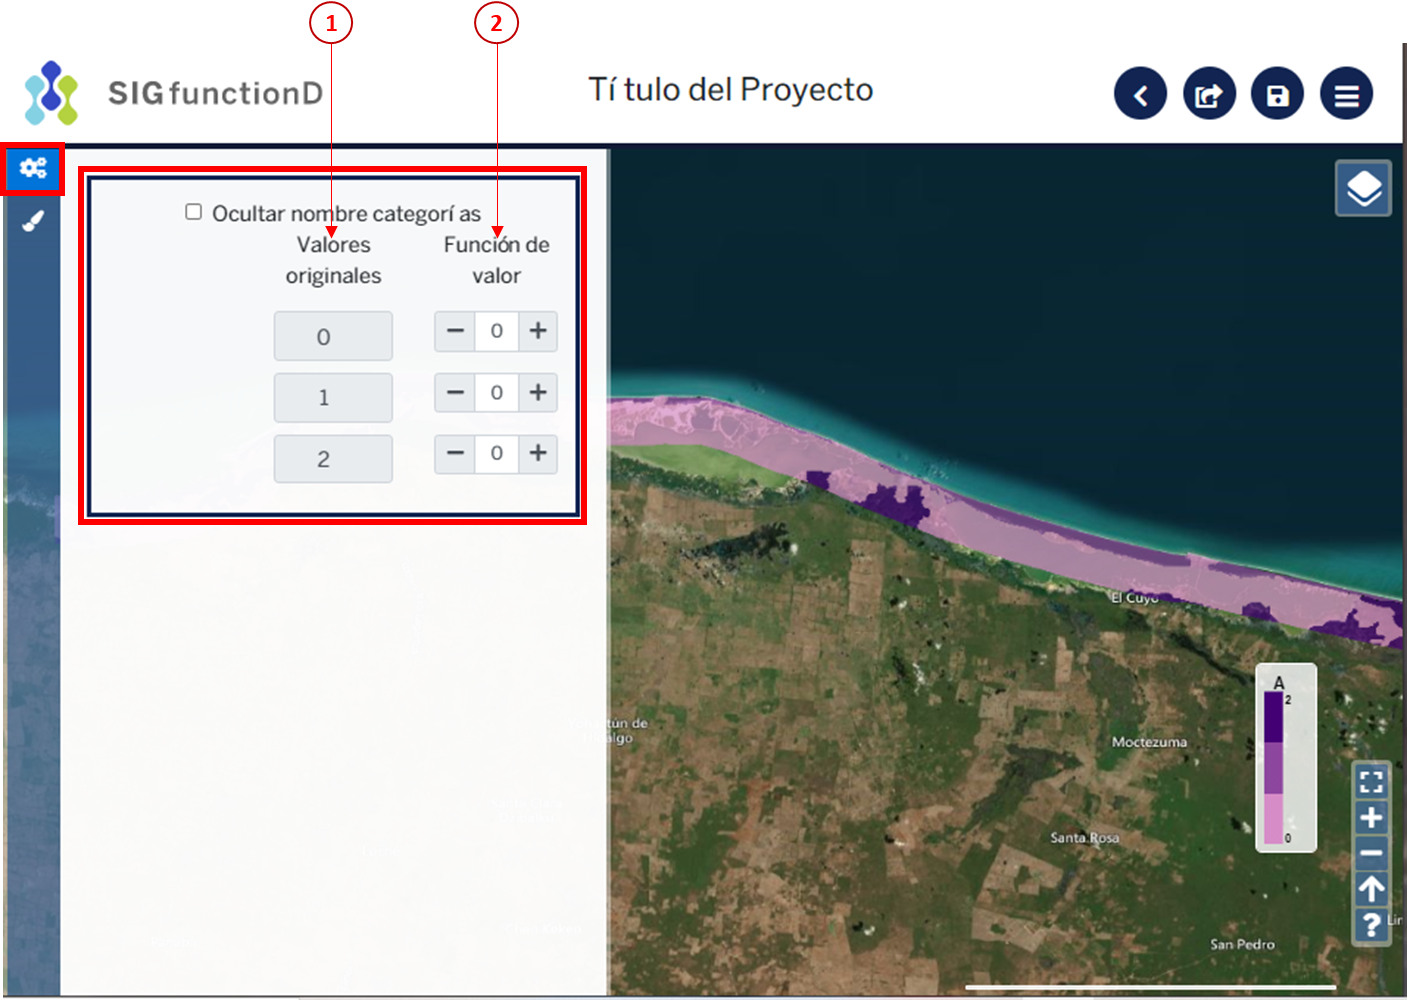The image size is (1407, 1000).
Task: Click the light pink legend swatch
Action: tap(1273, 819)
